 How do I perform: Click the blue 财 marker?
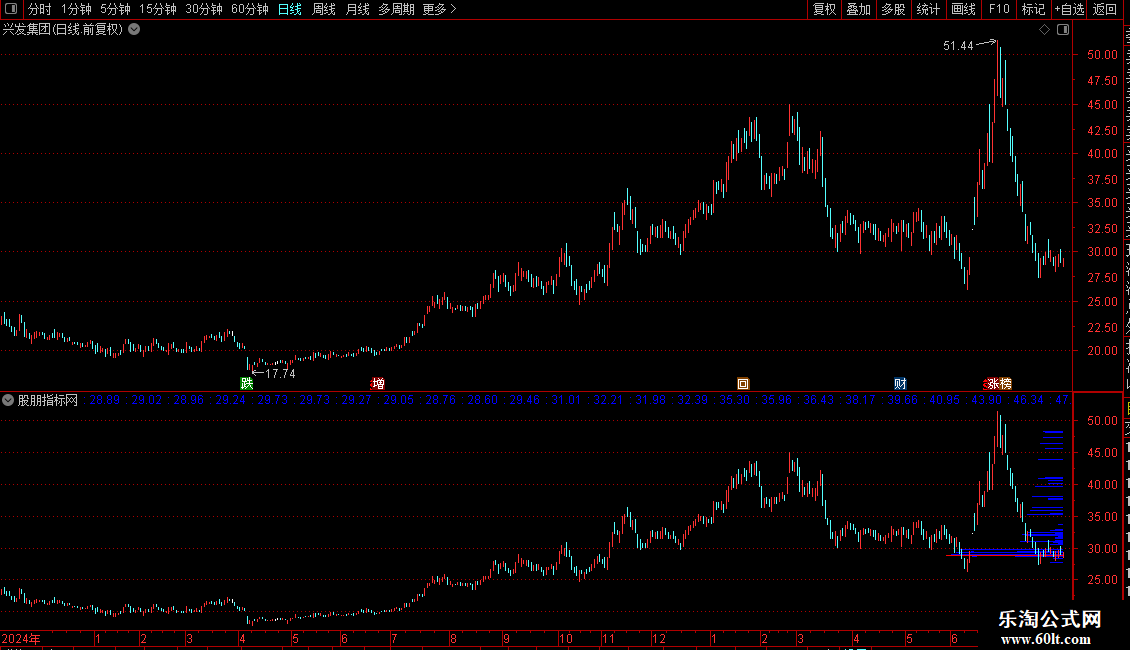tap(900, 383)
